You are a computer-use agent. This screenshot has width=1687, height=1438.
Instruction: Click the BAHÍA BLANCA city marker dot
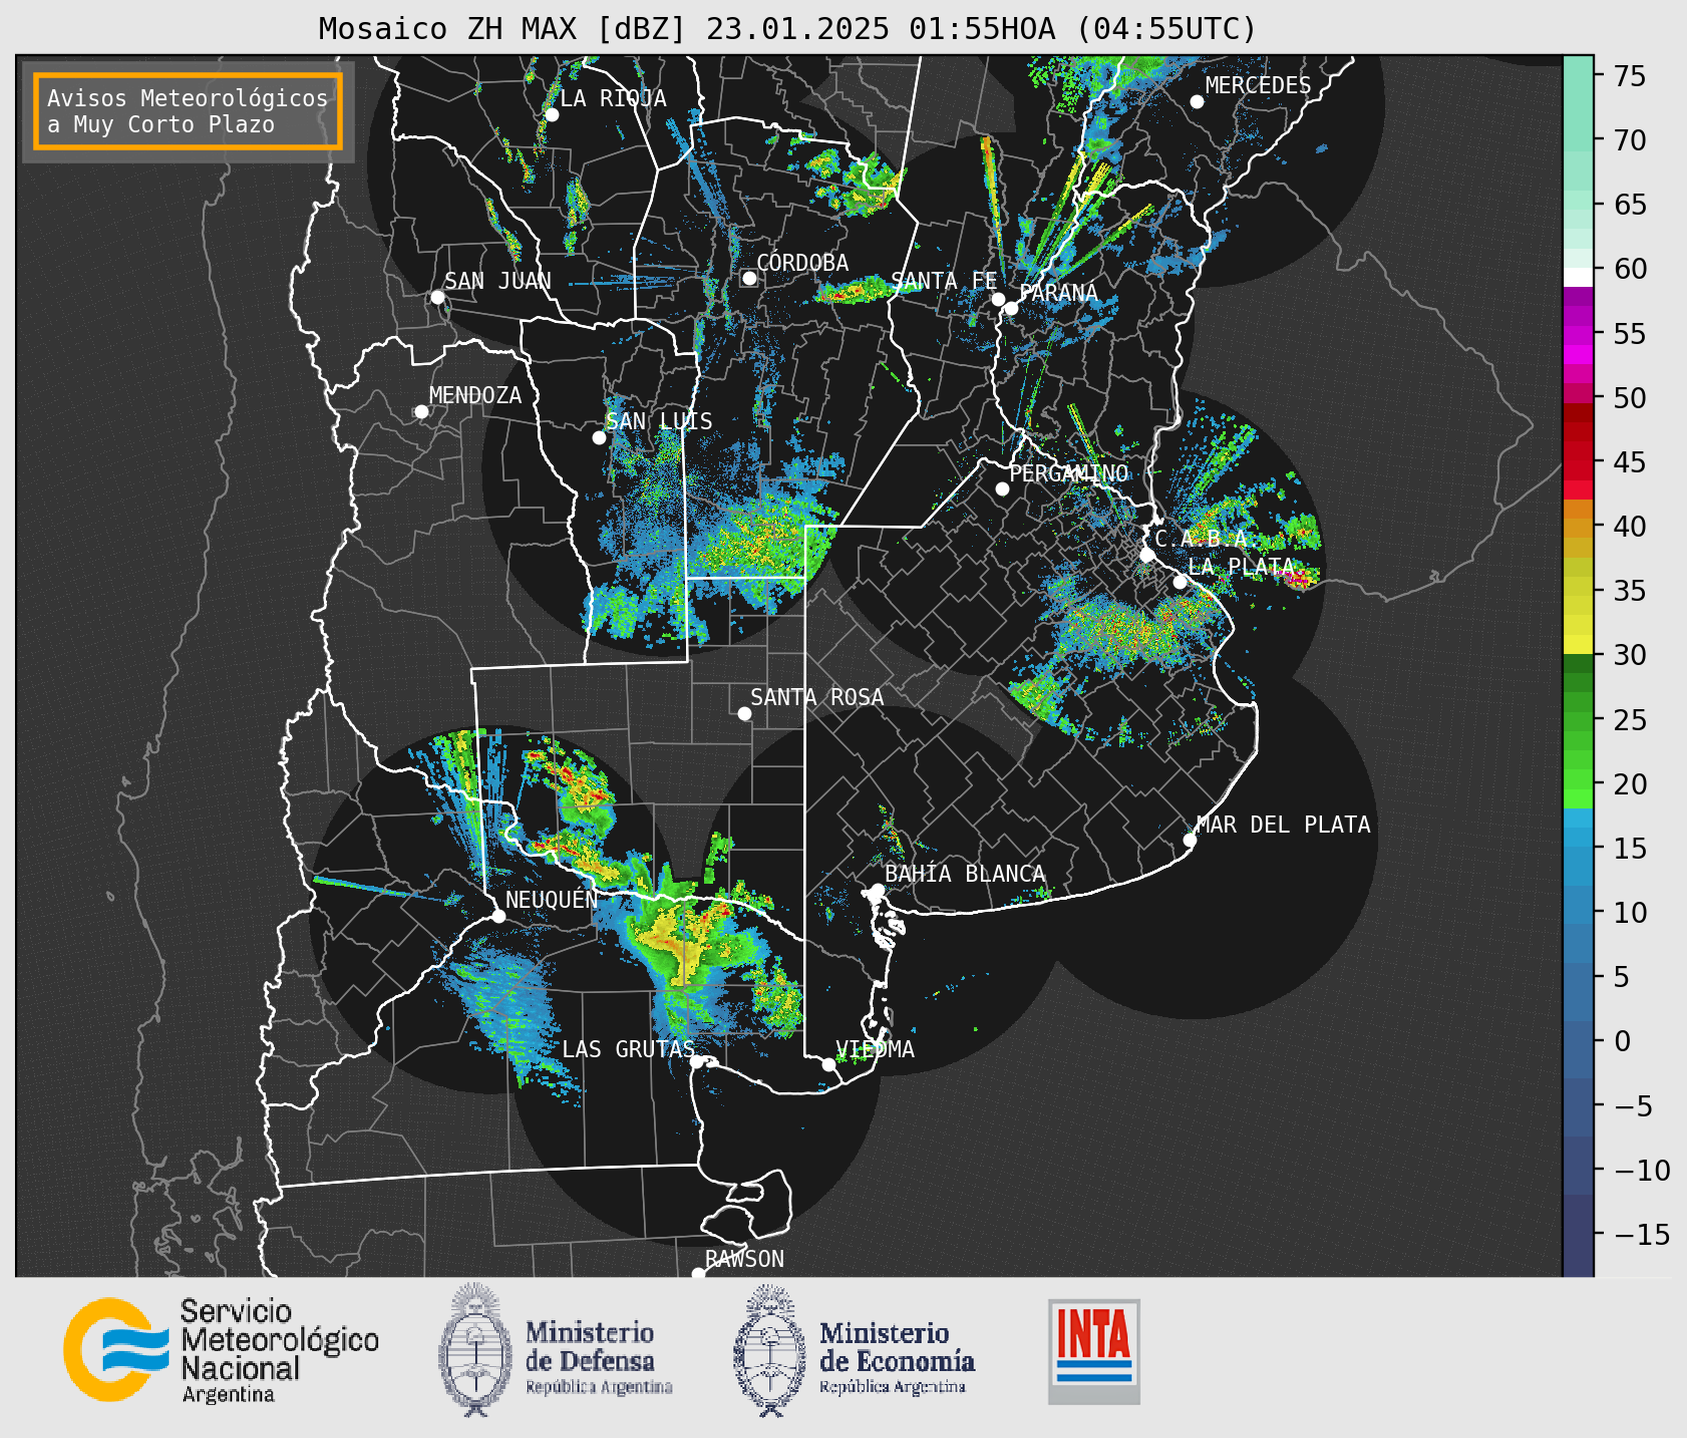coord(877,890)
